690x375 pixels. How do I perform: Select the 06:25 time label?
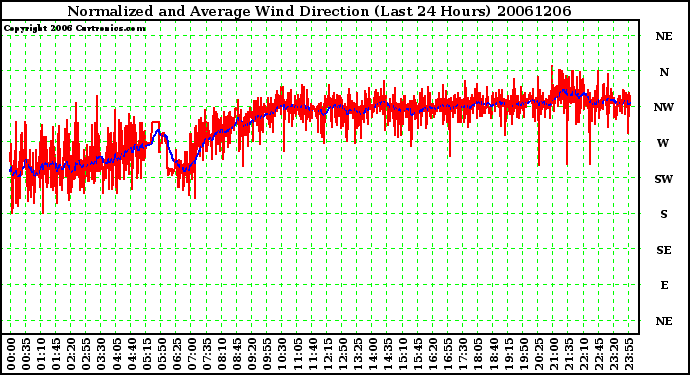click(176, 354)
